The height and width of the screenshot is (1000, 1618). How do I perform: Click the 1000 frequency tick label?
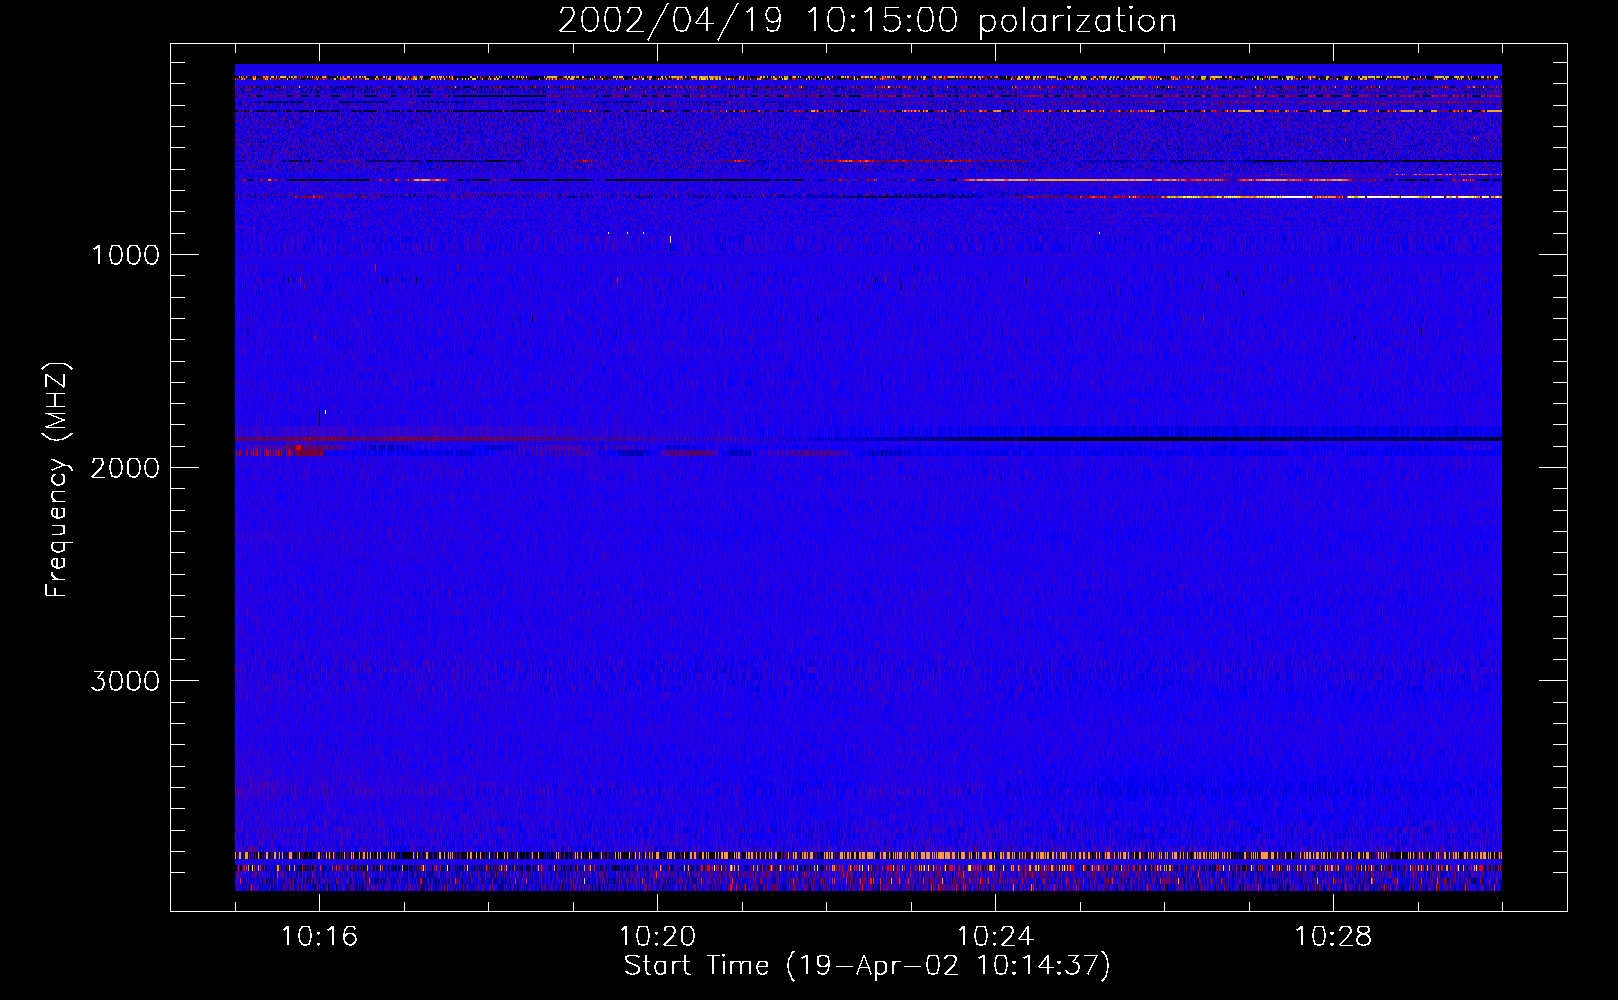125,255
